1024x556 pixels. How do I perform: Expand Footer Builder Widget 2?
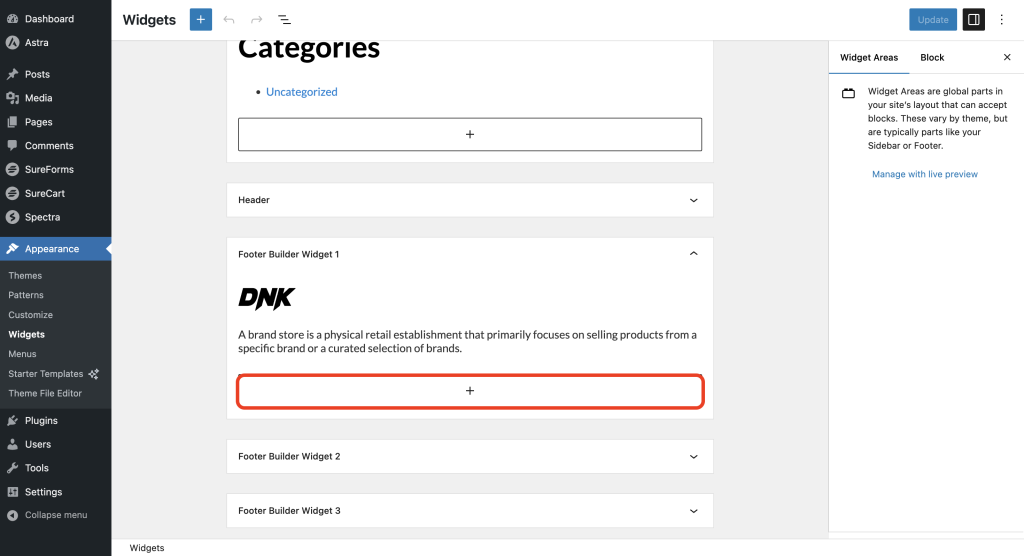tap(694, 457)
